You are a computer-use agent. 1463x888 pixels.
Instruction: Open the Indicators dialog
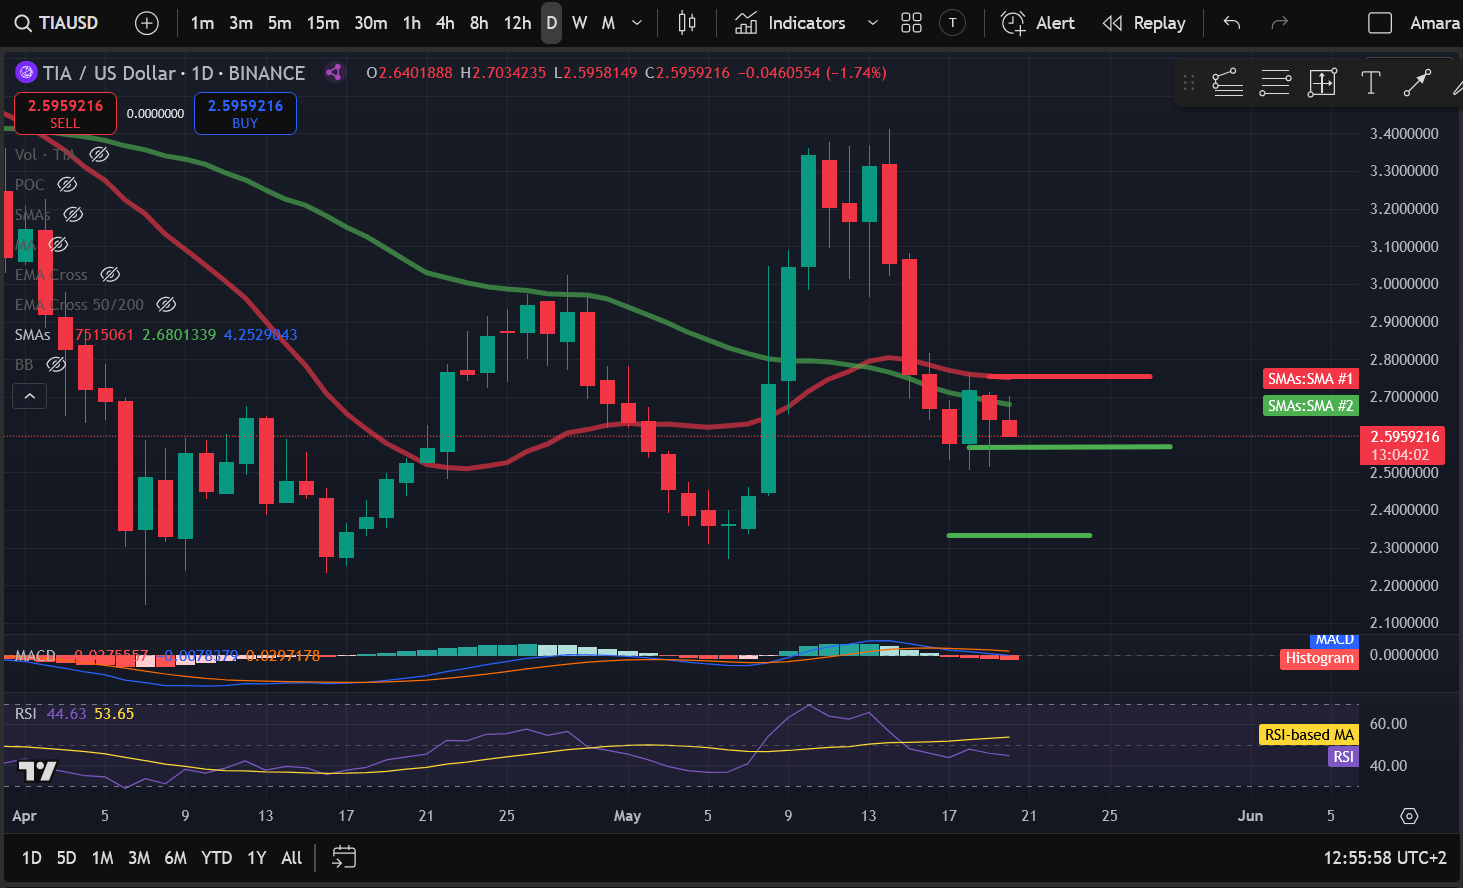[790, 23]
